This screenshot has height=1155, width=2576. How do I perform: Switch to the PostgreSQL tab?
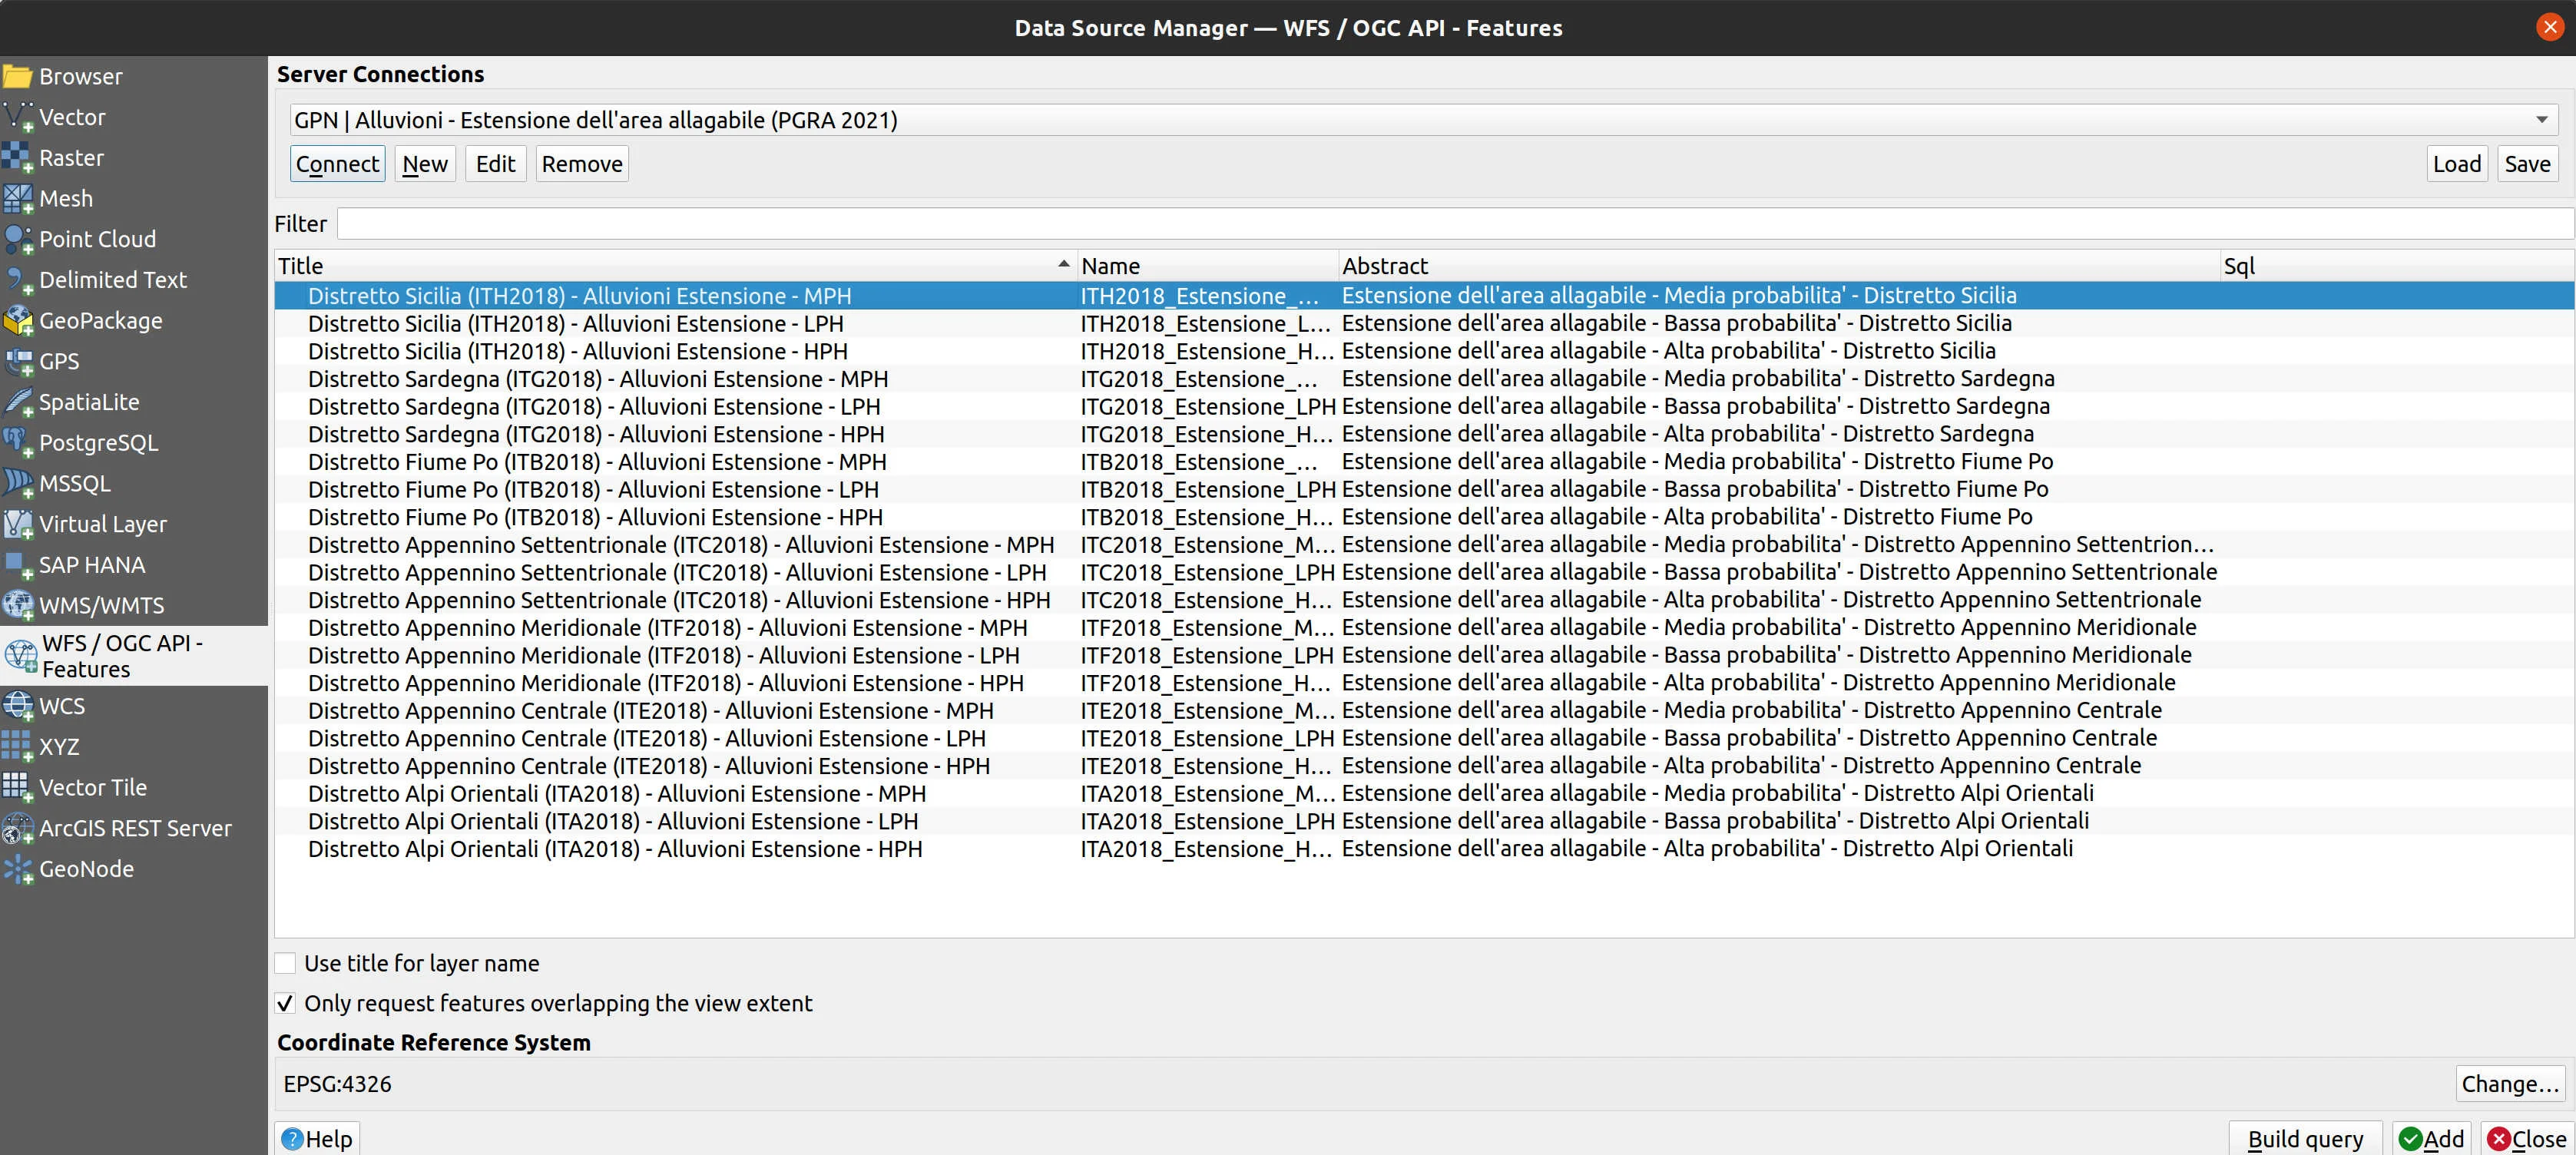(134, 443)
